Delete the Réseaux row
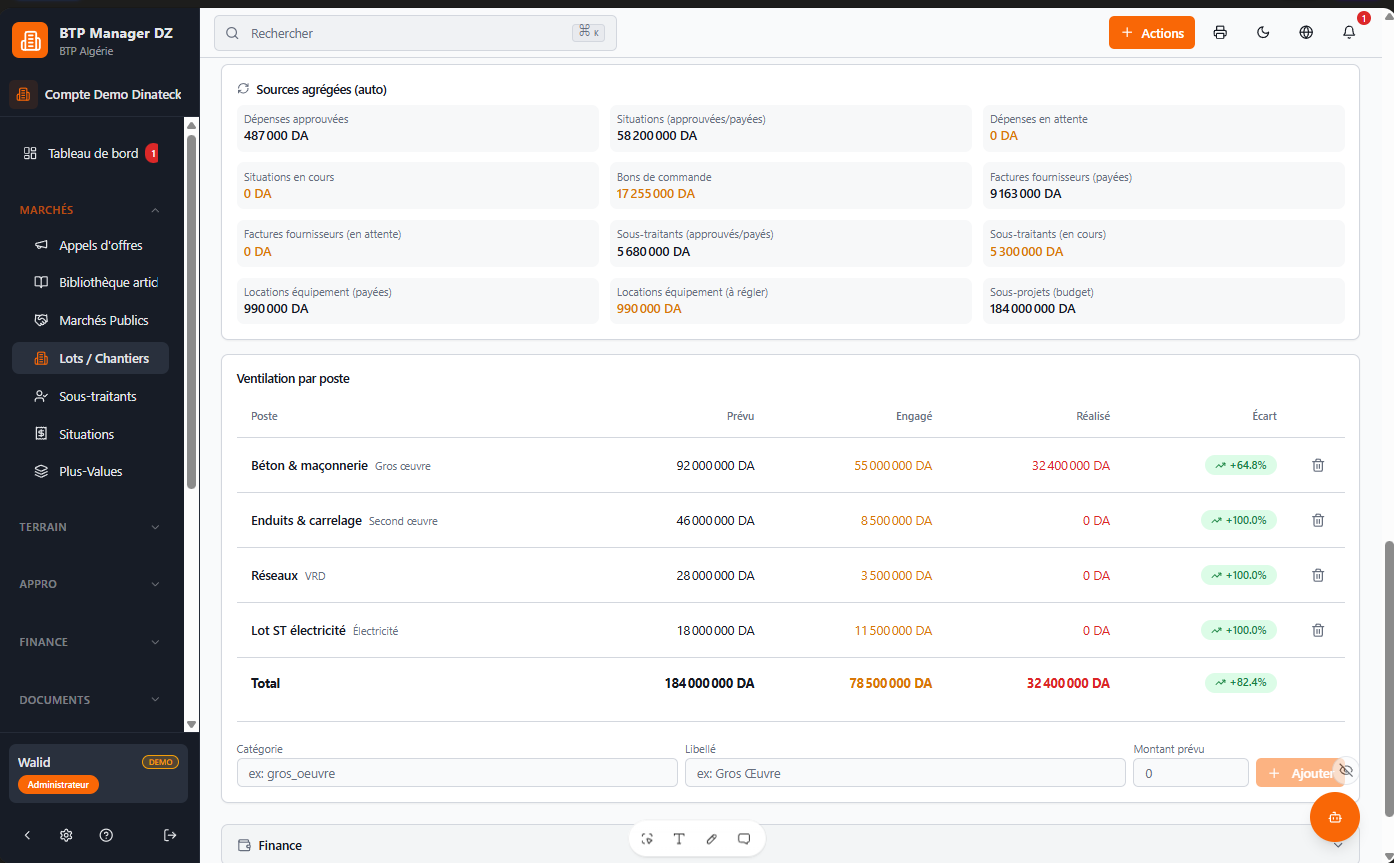 click(x=1318, y=575)
